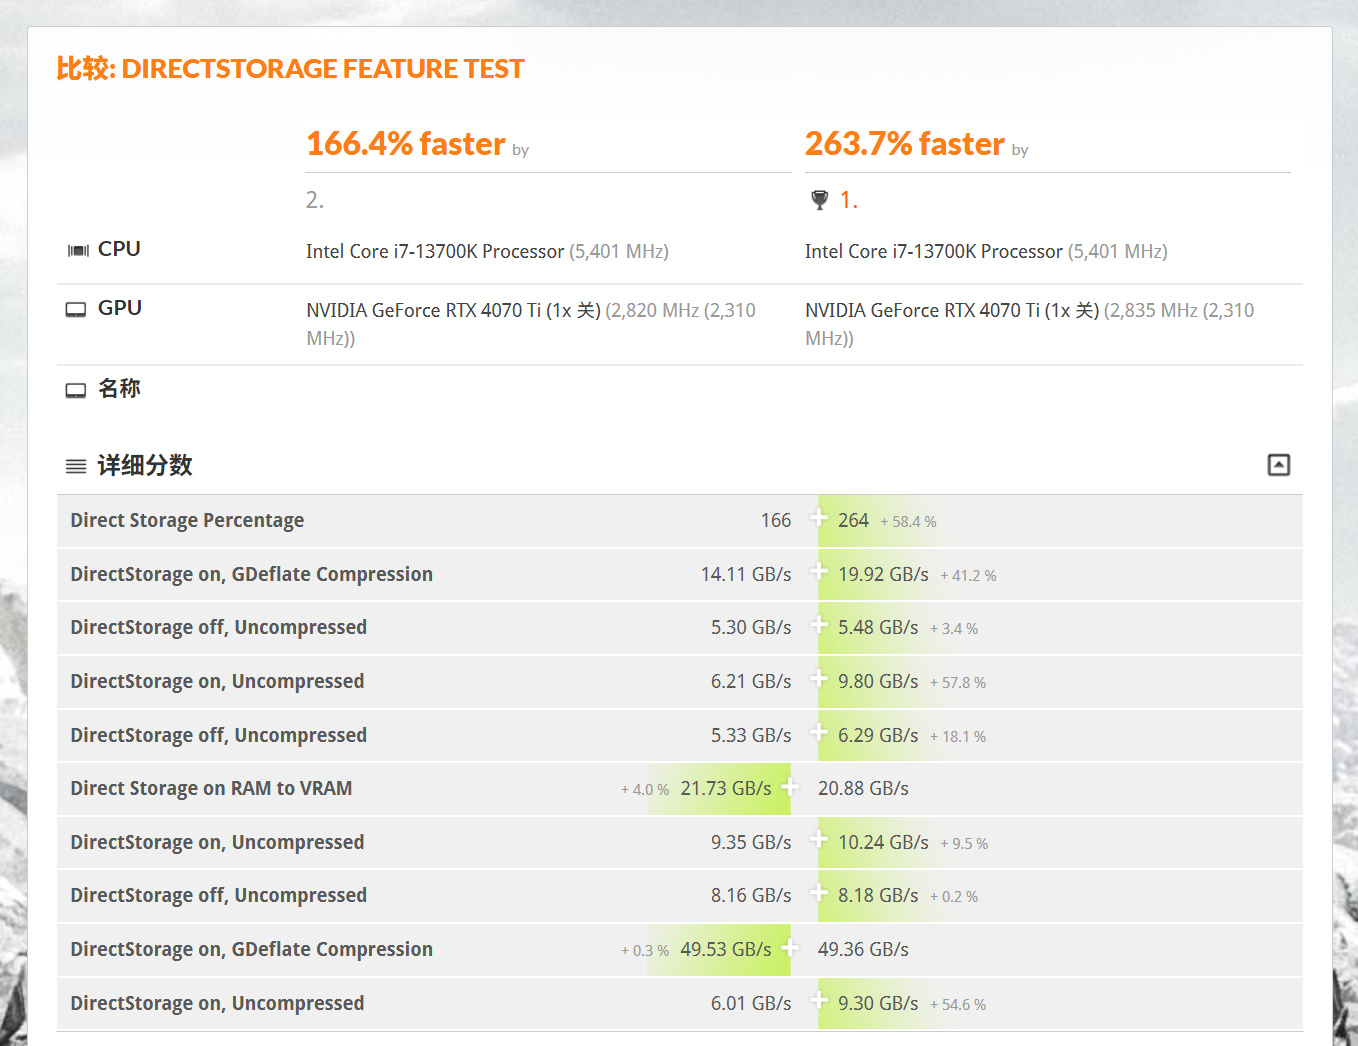1358x1046 pixels.
Task: Click the plus icon beside 10.24 GB/s
Action: tap(819, 840)
